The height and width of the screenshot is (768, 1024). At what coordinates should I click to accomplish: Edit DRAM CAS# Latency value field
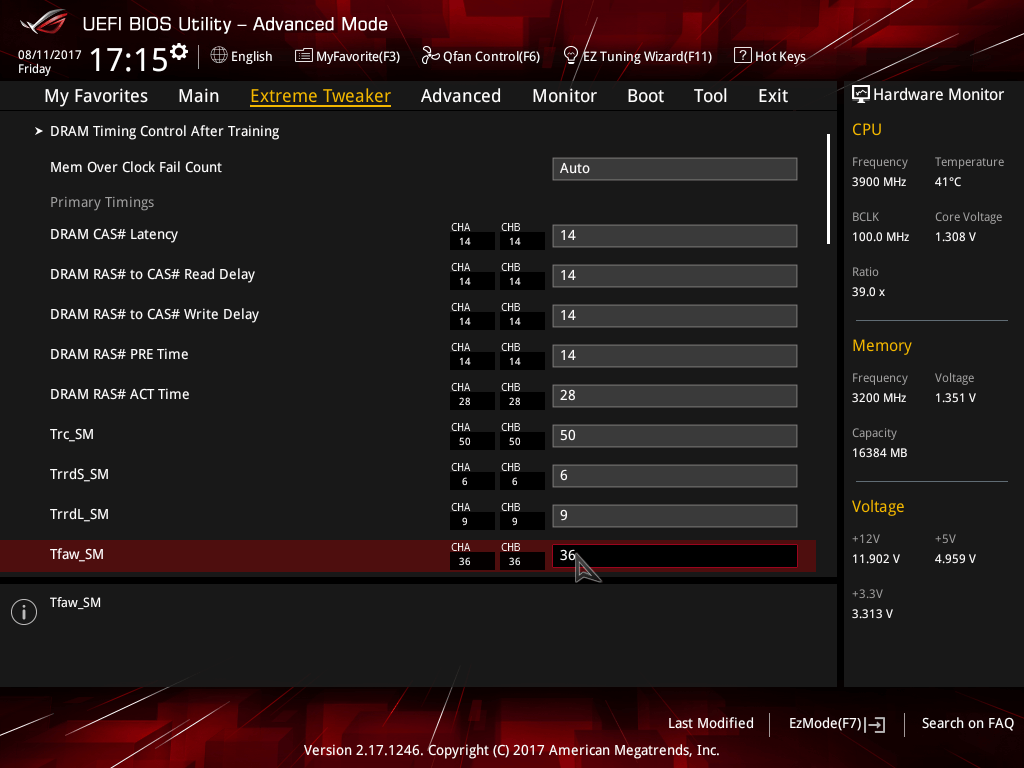pyautogui.click(x=675, y=236)
